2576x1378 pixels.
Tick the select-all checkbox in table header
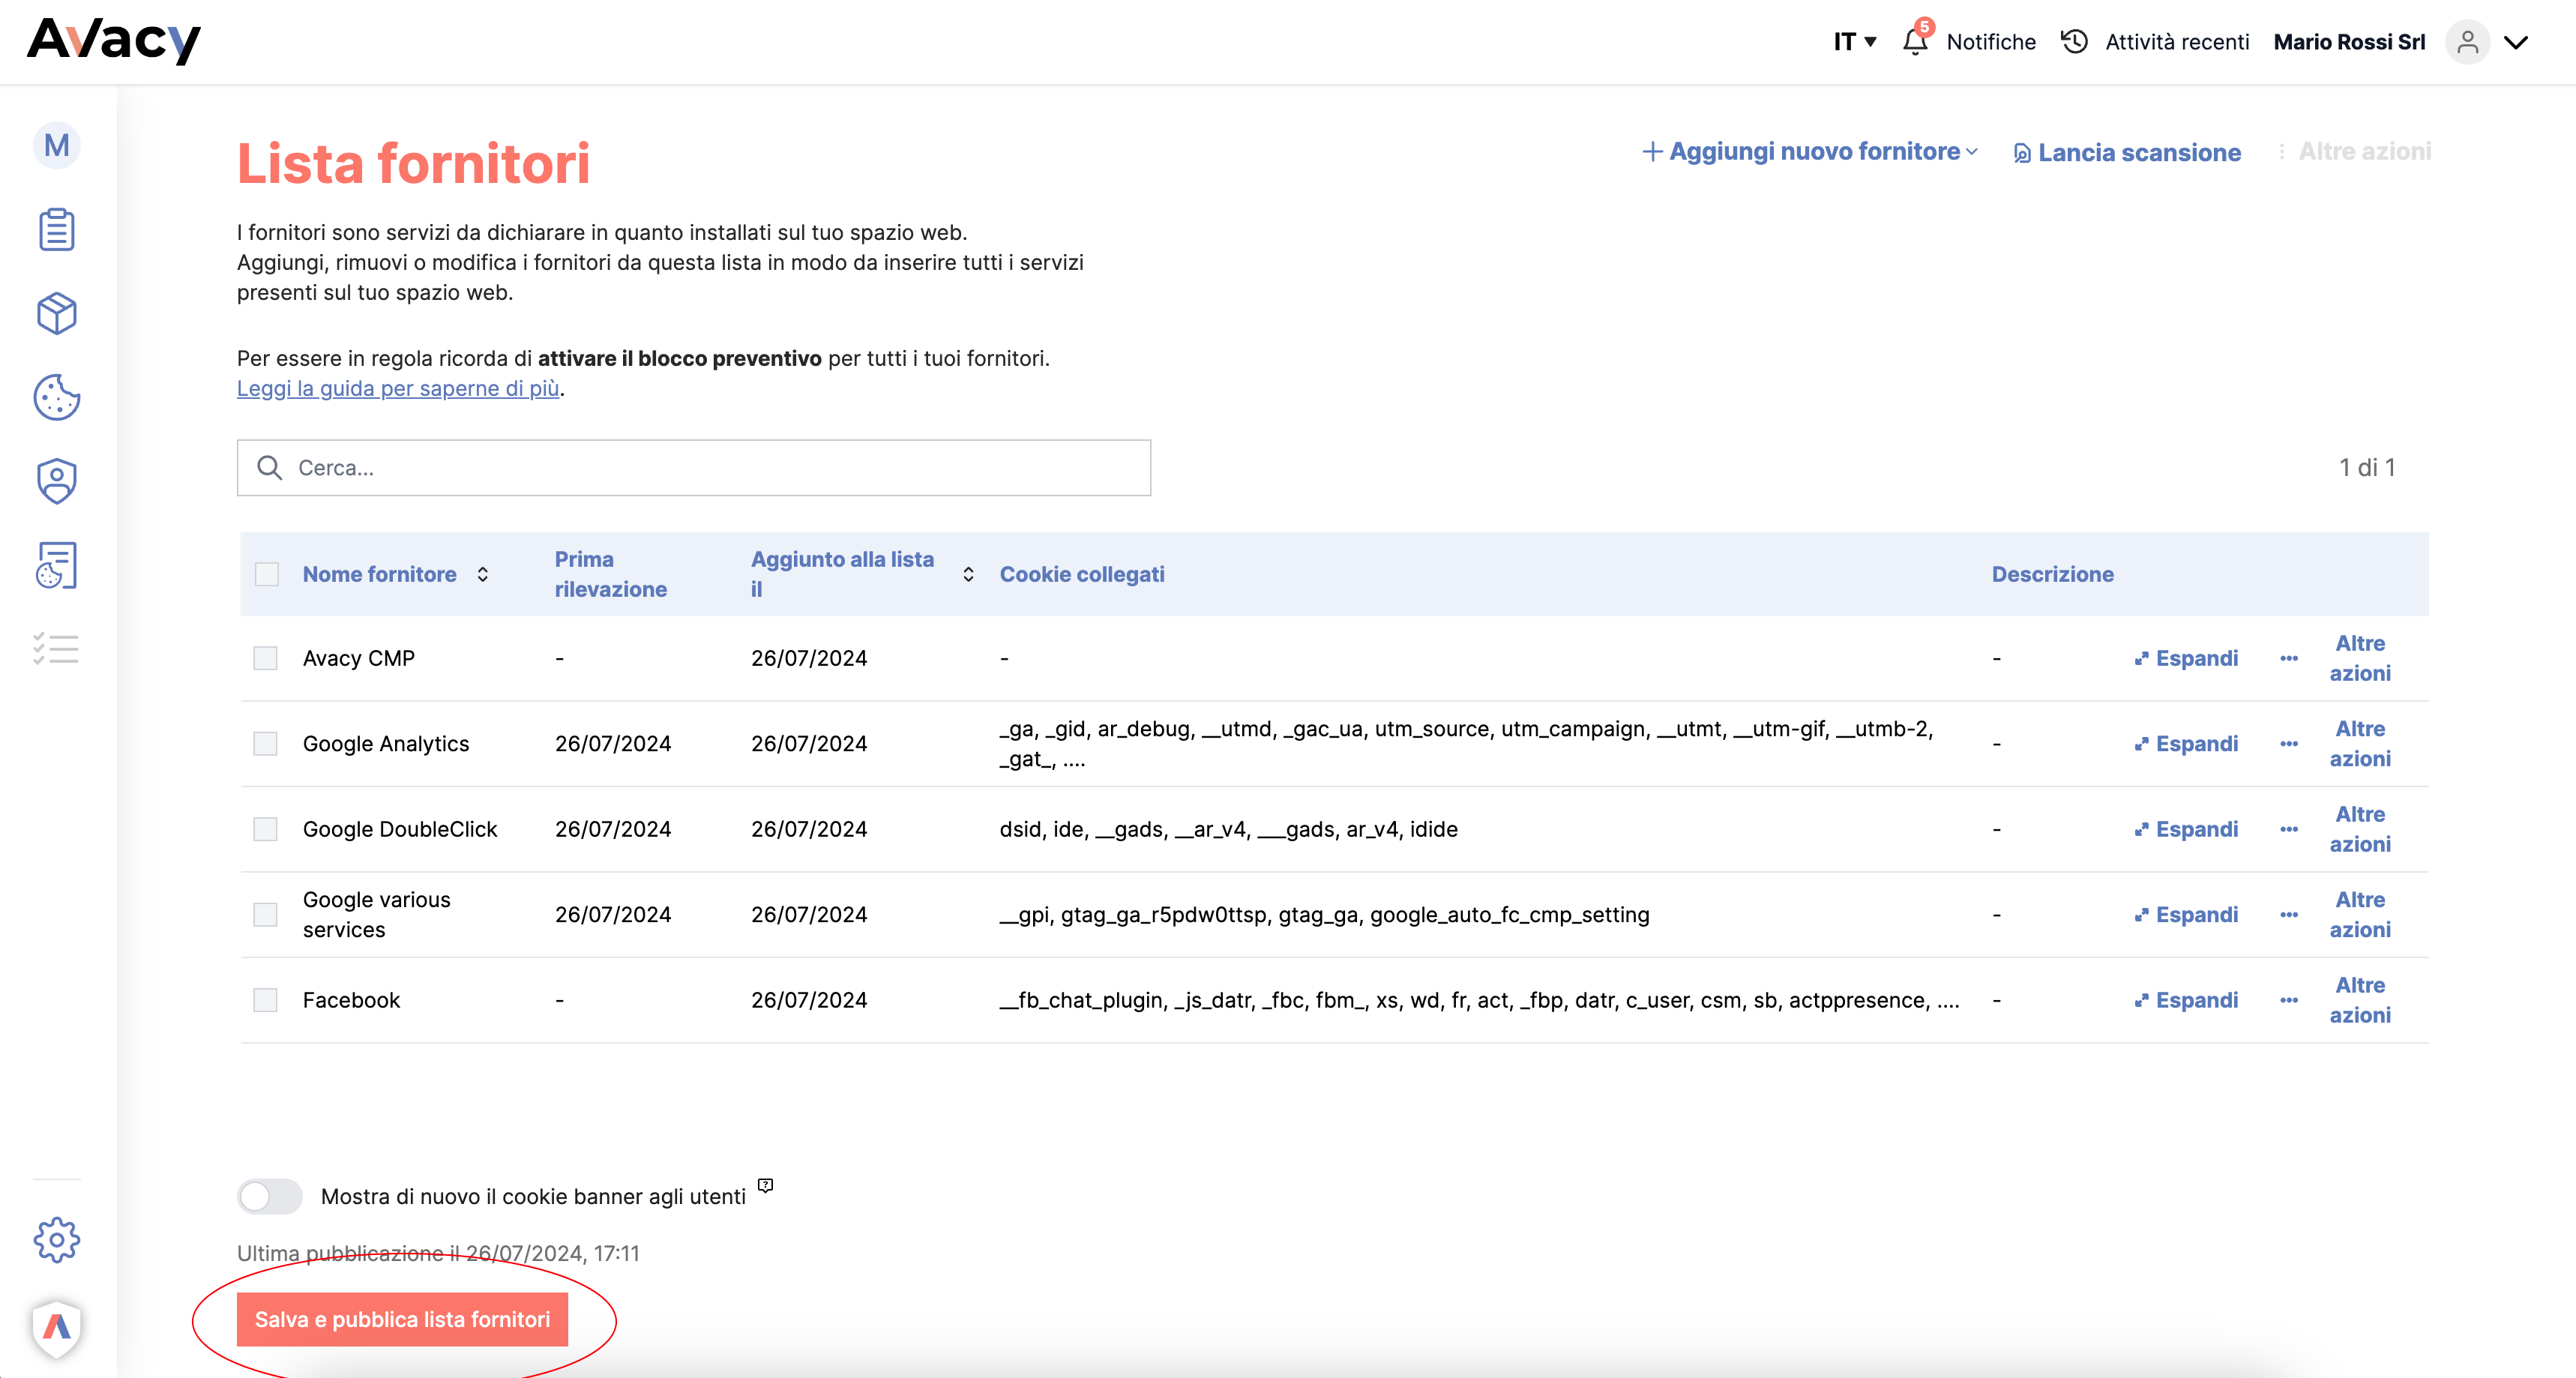[267, 575]
